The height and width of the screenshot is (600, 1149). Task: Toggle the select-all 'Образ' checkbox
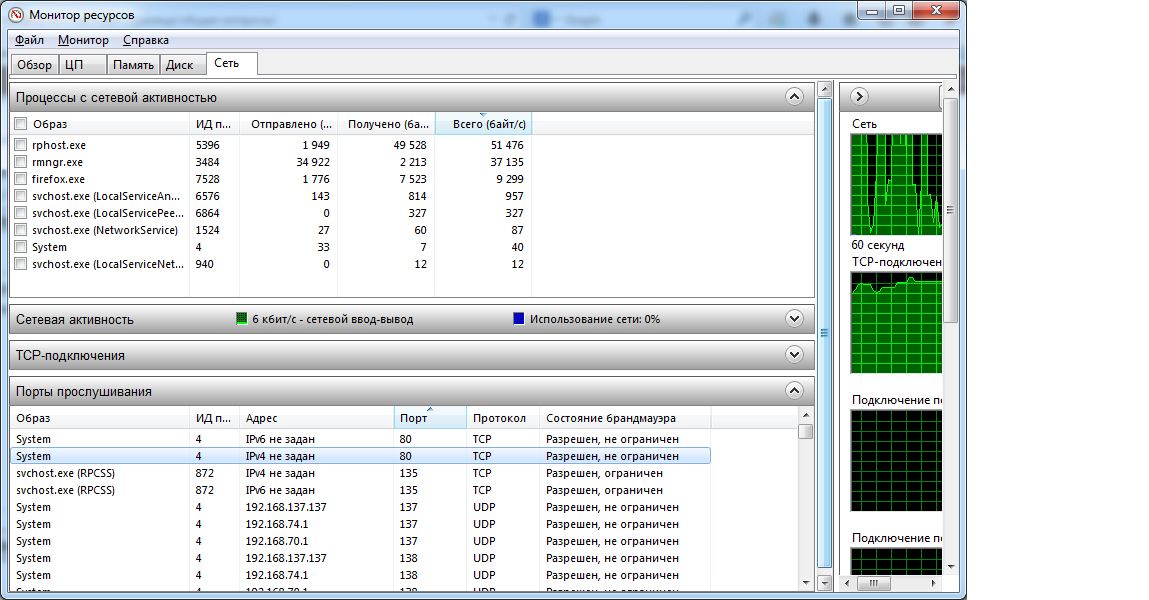tap(21, 124)
